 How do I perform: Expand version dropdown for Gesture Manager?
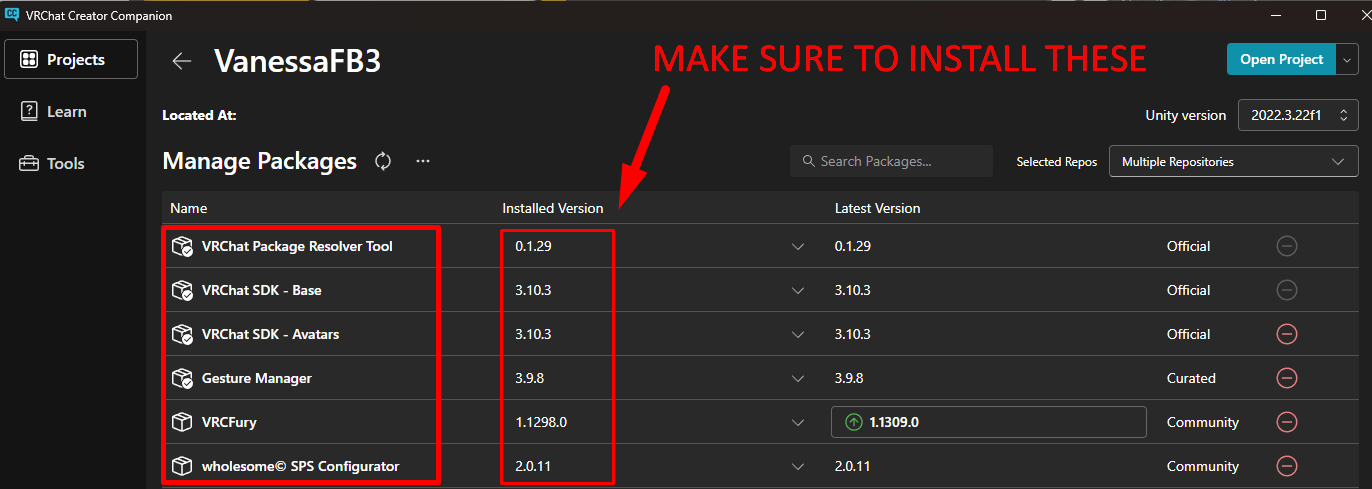pos(798,379)
